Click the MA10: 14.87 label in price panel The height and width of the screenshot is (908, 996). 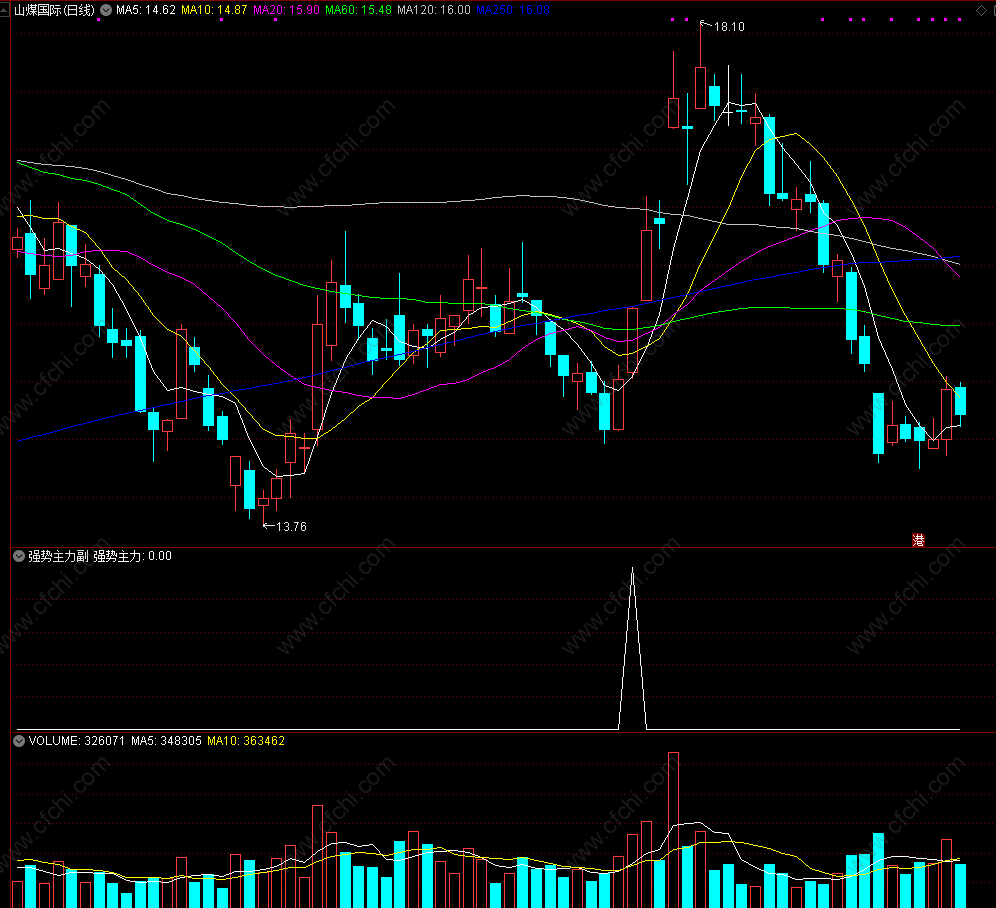[x=214, y=10]
